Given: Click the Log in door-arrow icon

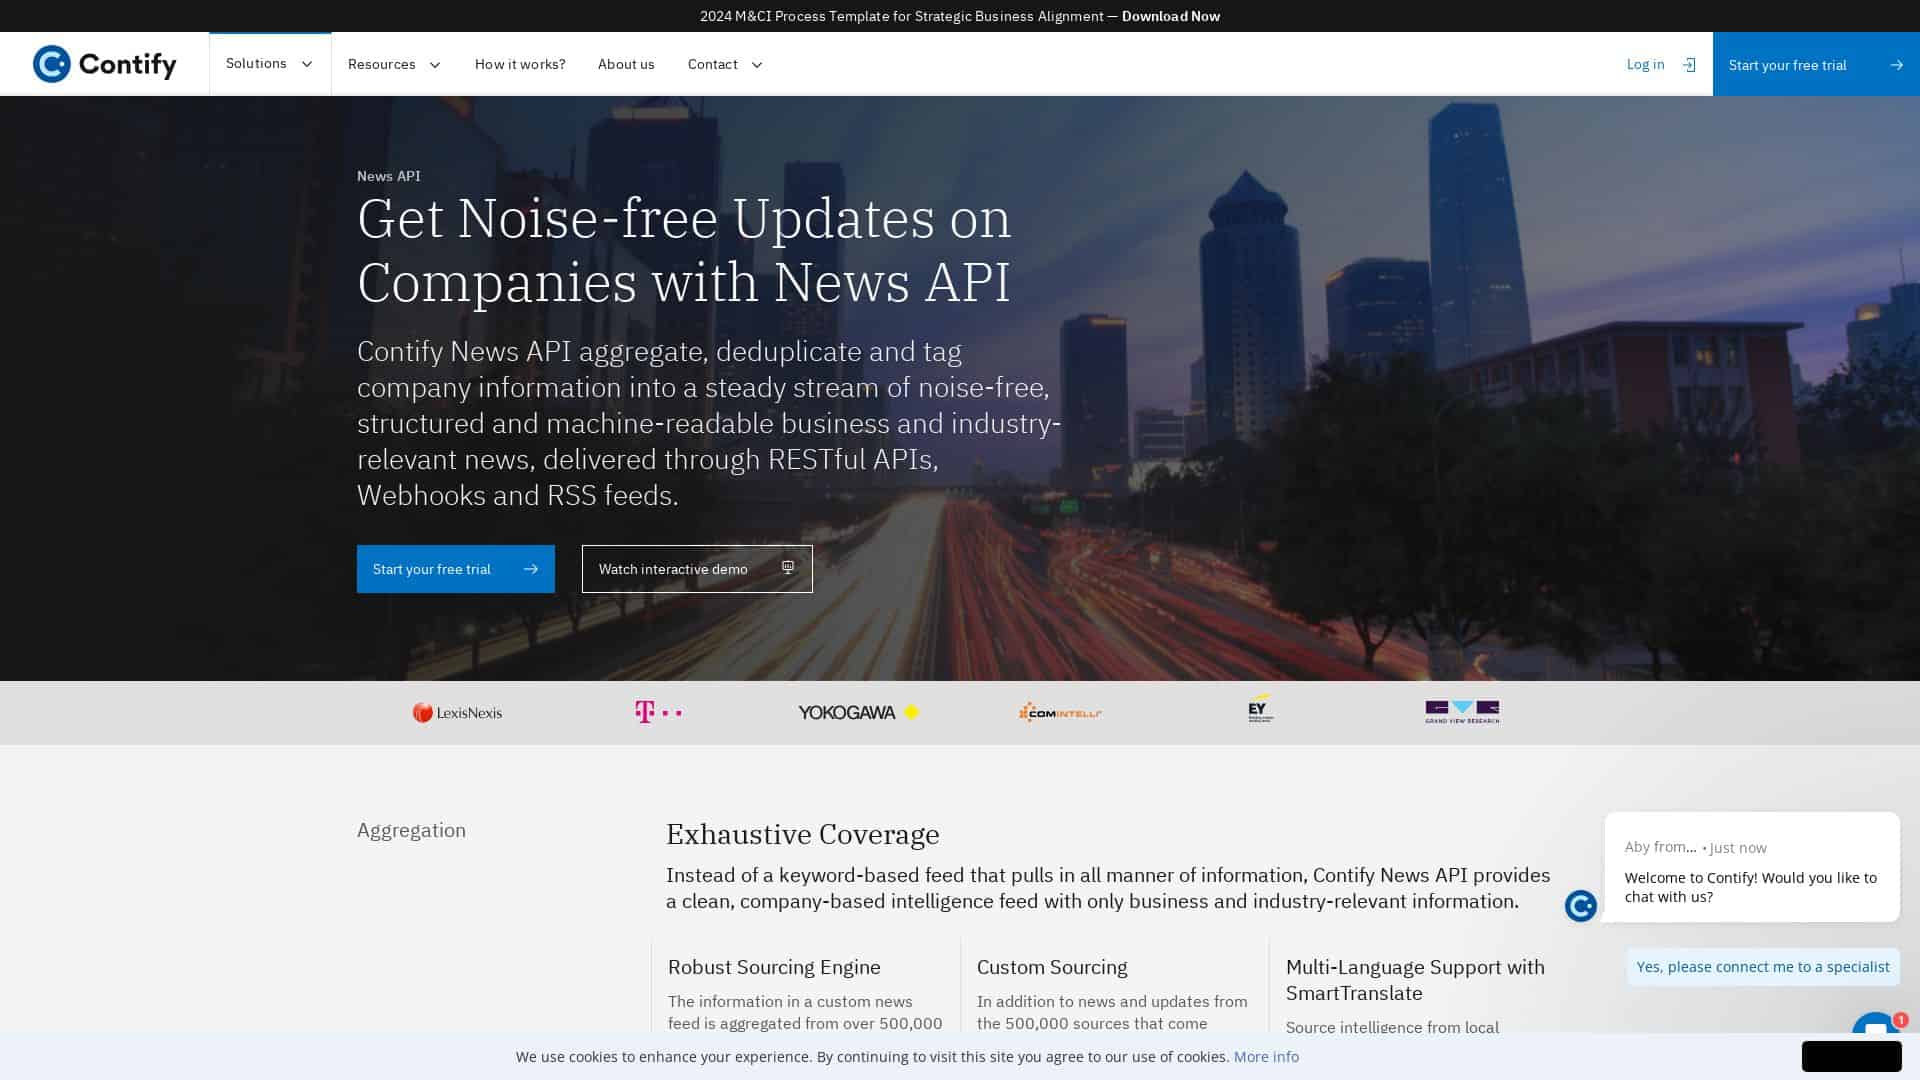Looking at the screenshot, I should [1688, 64].
